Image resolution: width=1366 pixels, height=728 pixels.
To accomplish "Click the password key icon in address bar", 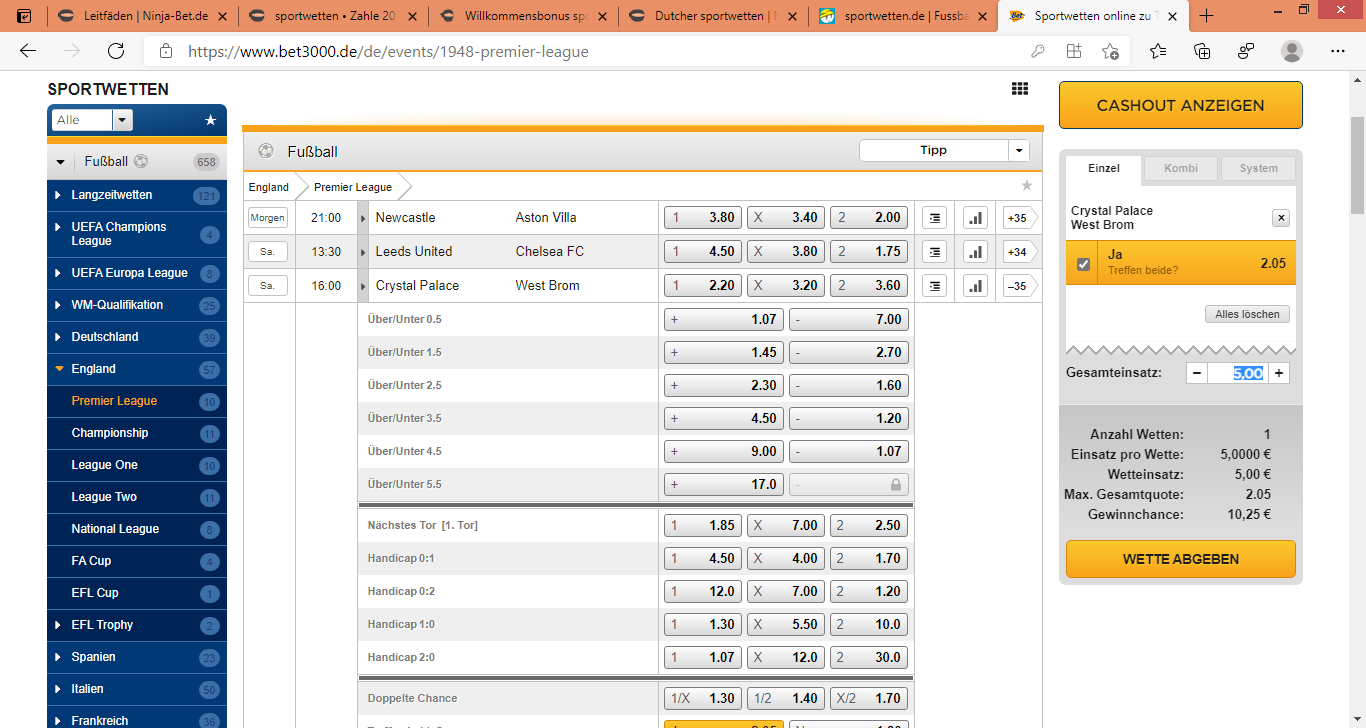I will [x=1038, y=51].
